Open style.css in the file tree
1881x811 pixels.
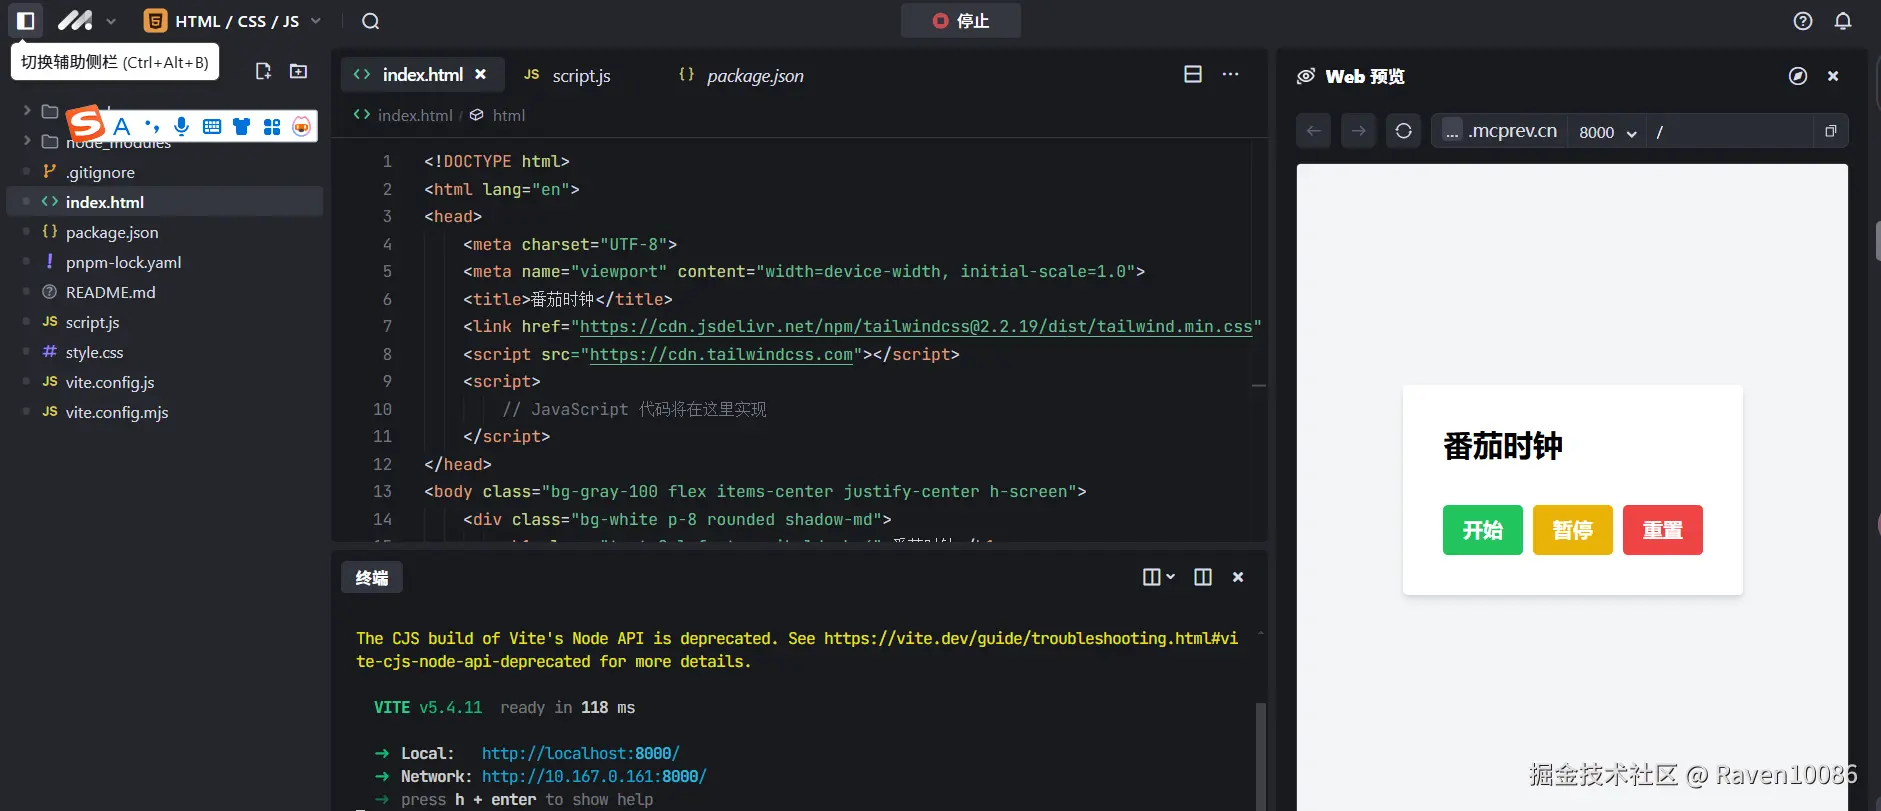tap(94, 352)
